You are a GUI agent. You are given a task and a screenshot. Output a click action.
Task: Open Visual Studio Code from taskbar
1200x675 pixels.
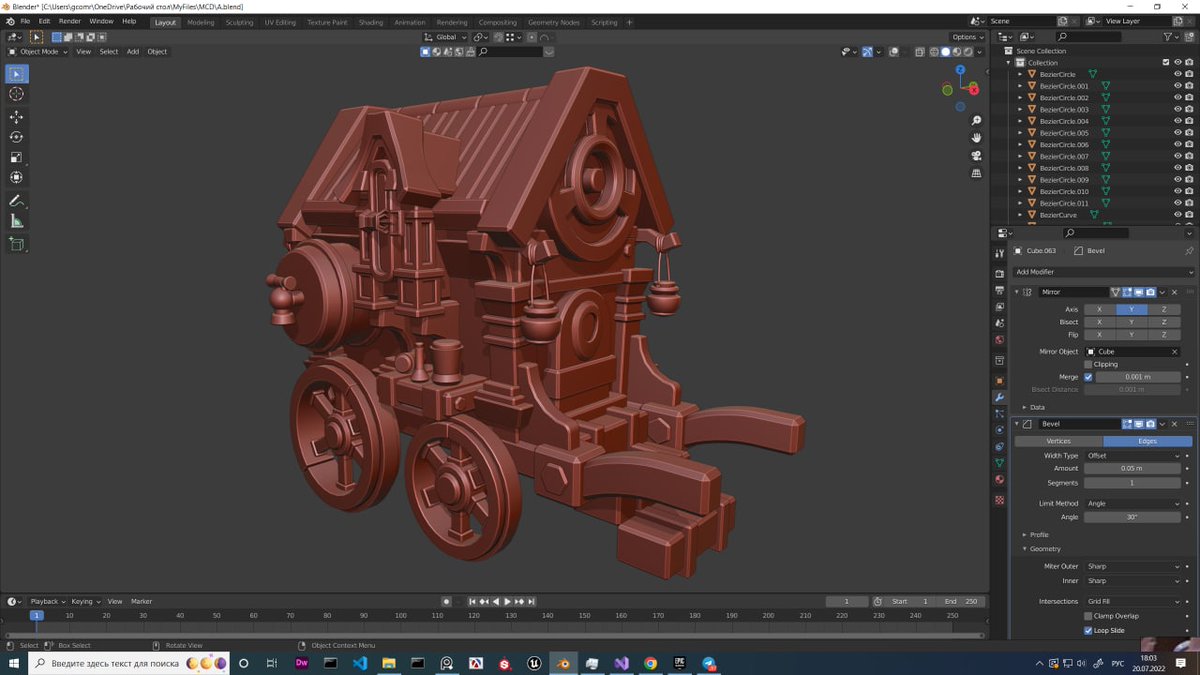click(360, 663)
